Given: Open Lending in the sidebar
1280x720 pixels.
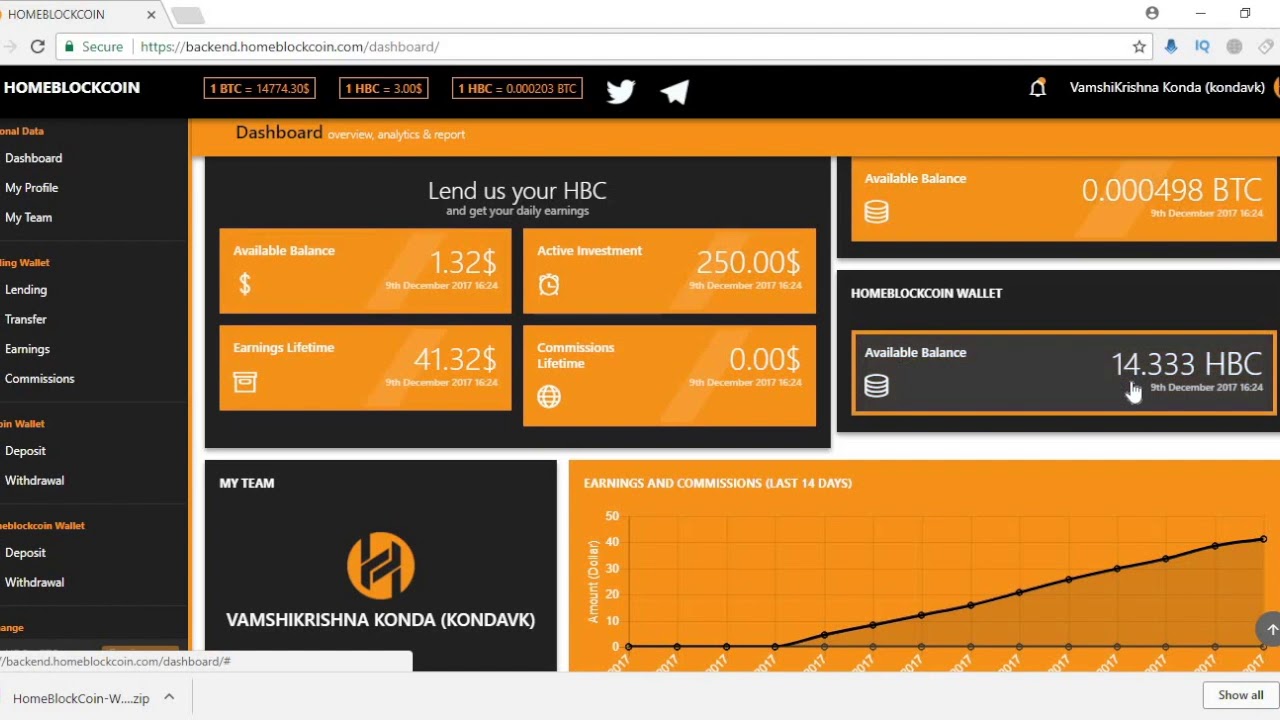Looking at the screenshot, I should coord(25,290).
